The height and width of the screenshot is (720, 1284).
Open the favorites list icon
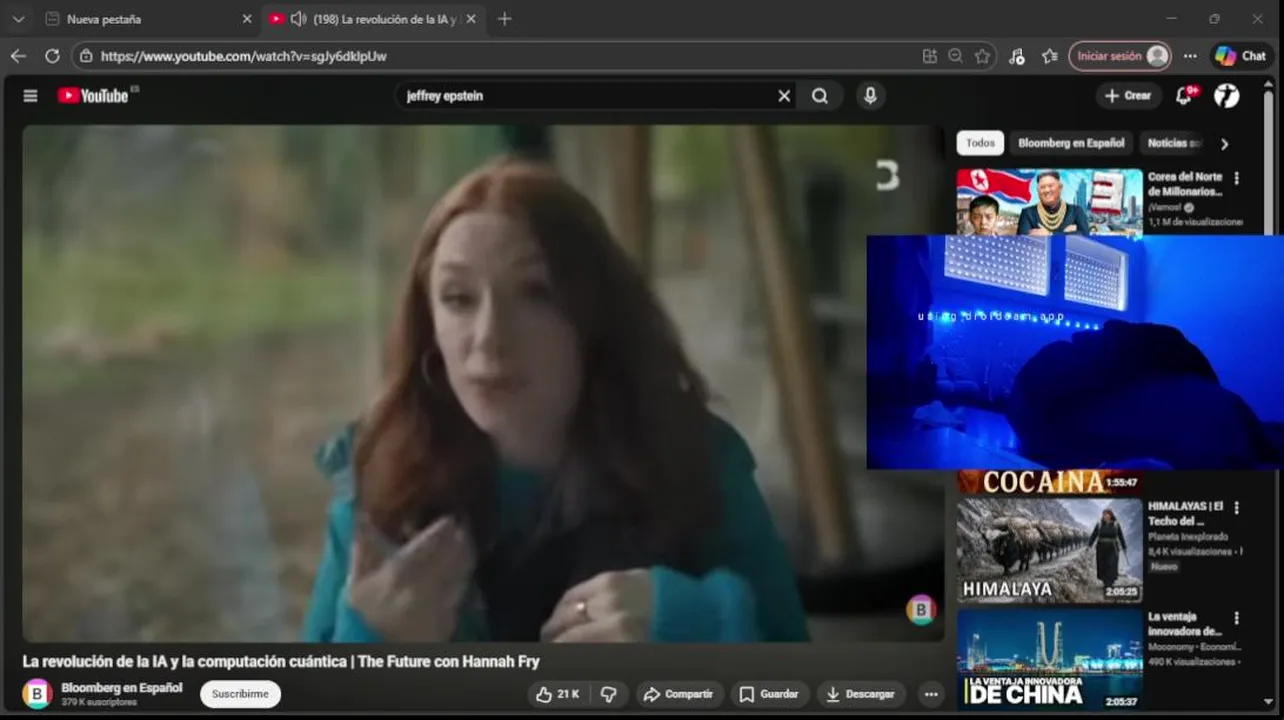pos(1049,56)
